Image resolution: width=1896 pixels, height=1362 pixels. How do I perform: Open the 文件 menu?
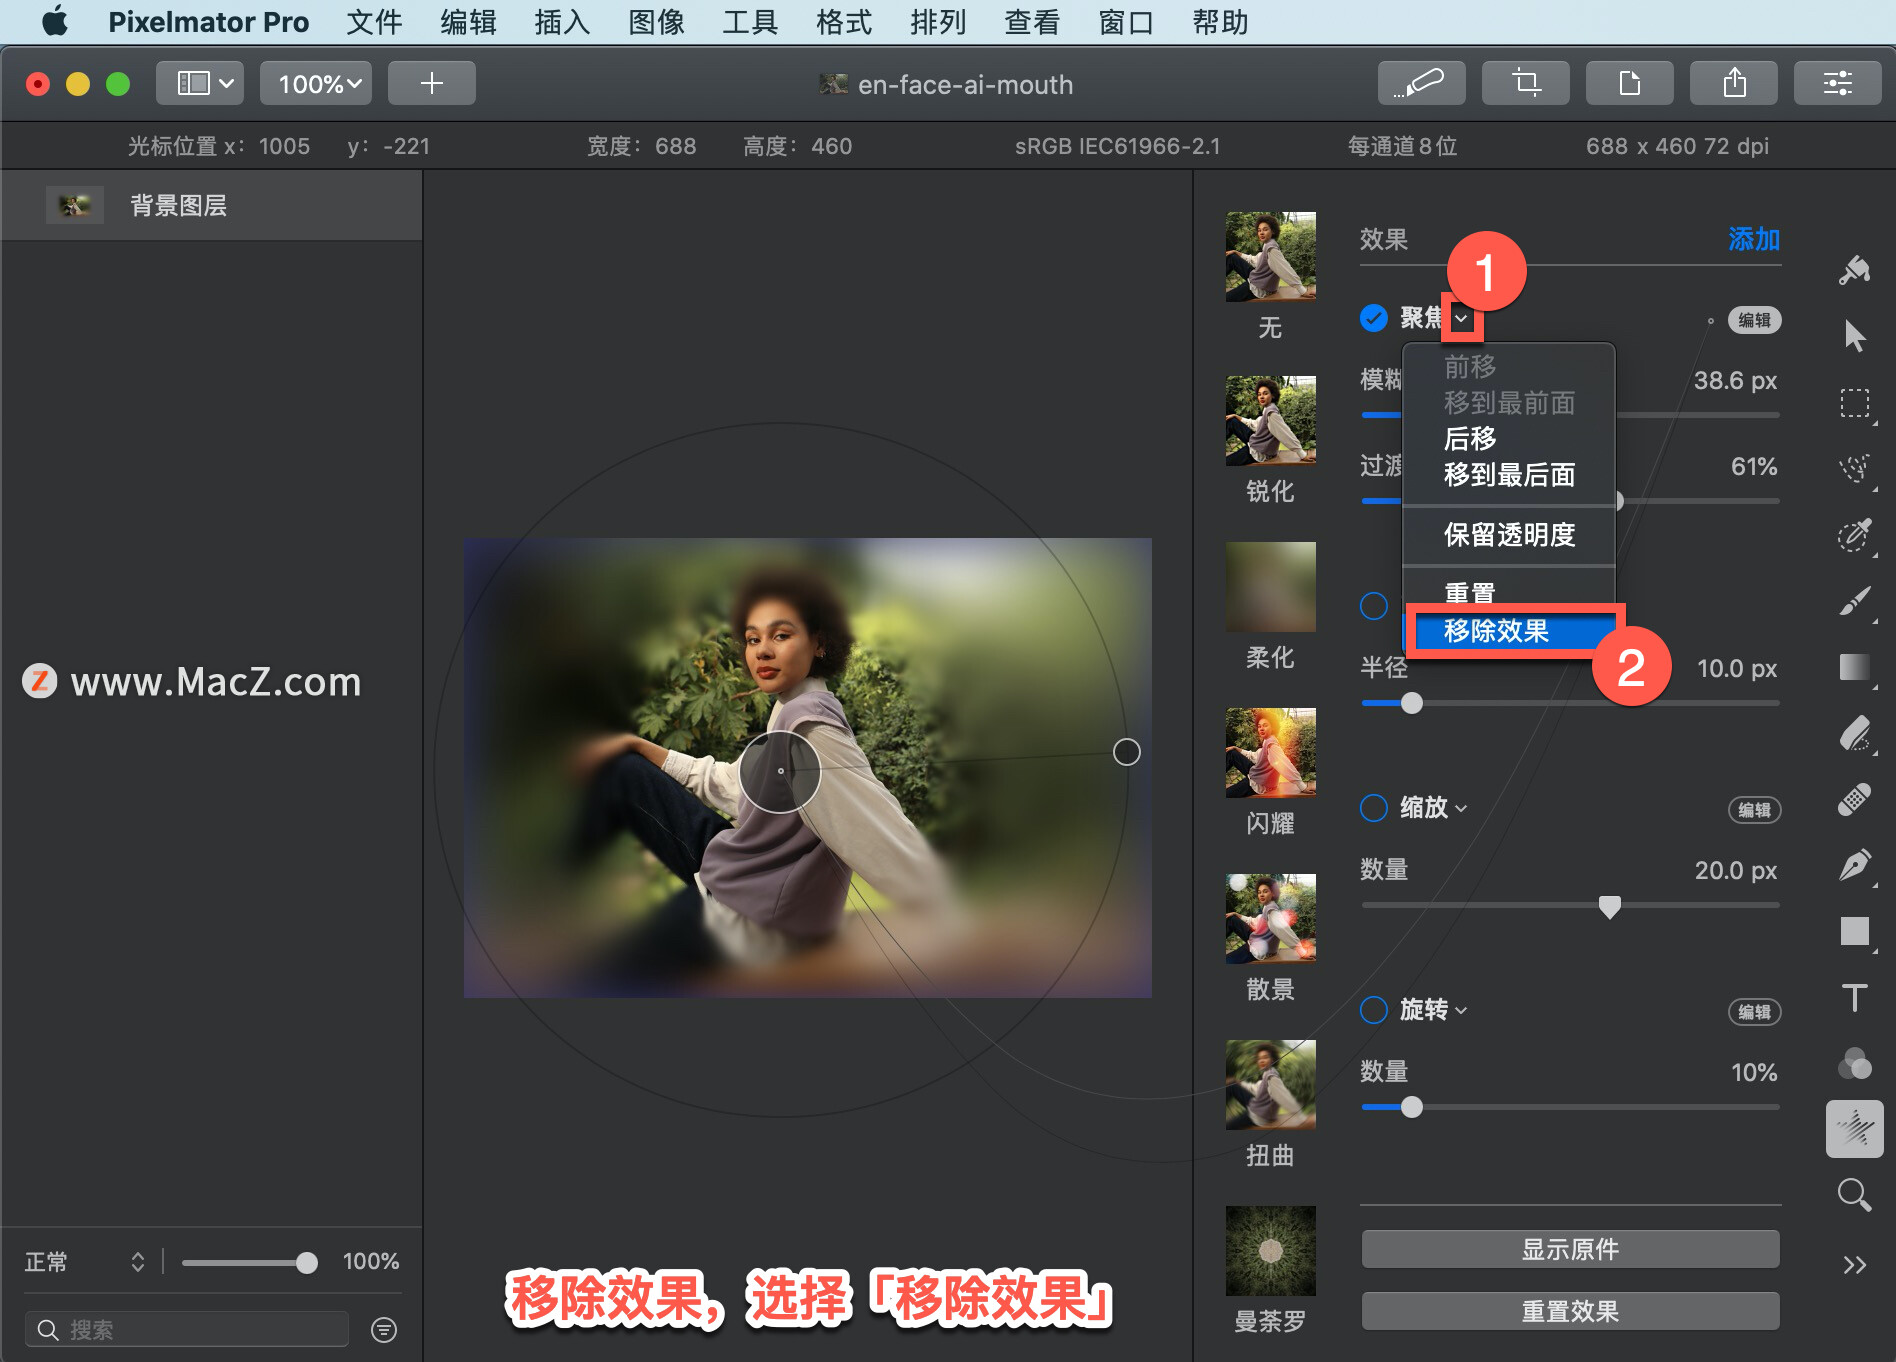coord(374,21)
